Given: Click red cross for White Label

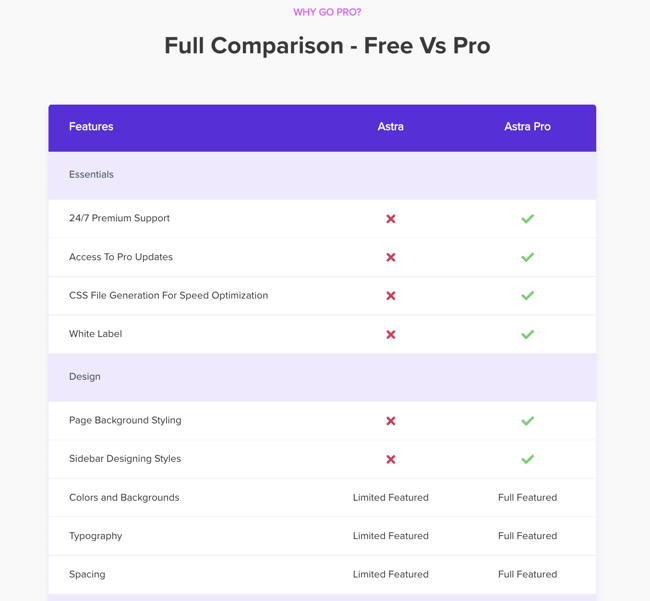Looking at the screenshot, I should click(391, 334).
